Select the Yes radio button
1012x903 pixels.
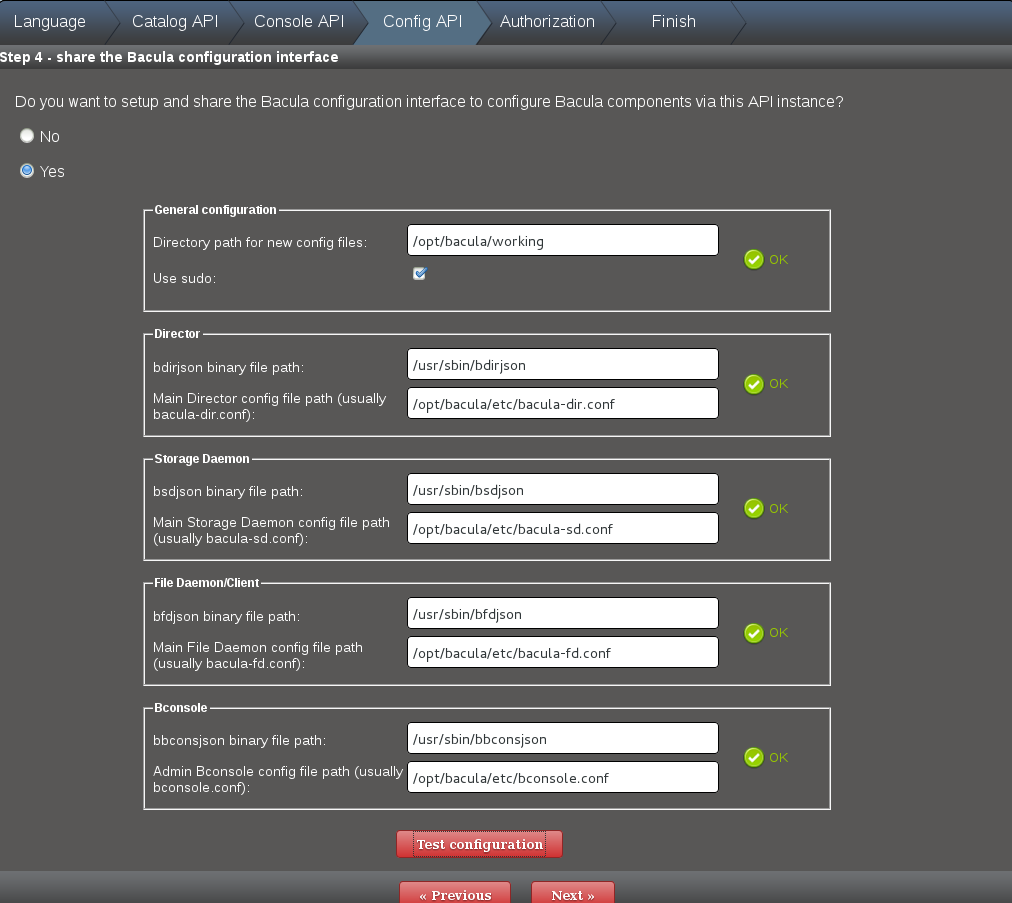26,170
